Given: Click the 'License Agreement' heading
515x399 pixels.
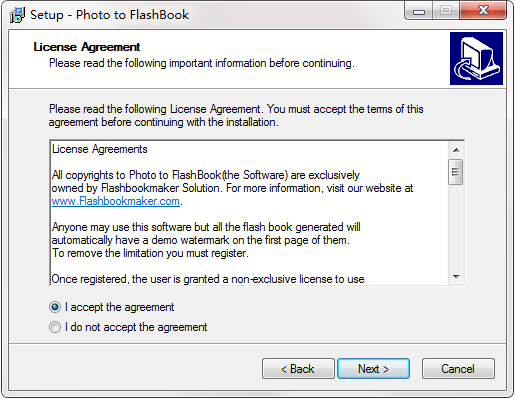Looking at the screenshot, I should pos(87,47).
